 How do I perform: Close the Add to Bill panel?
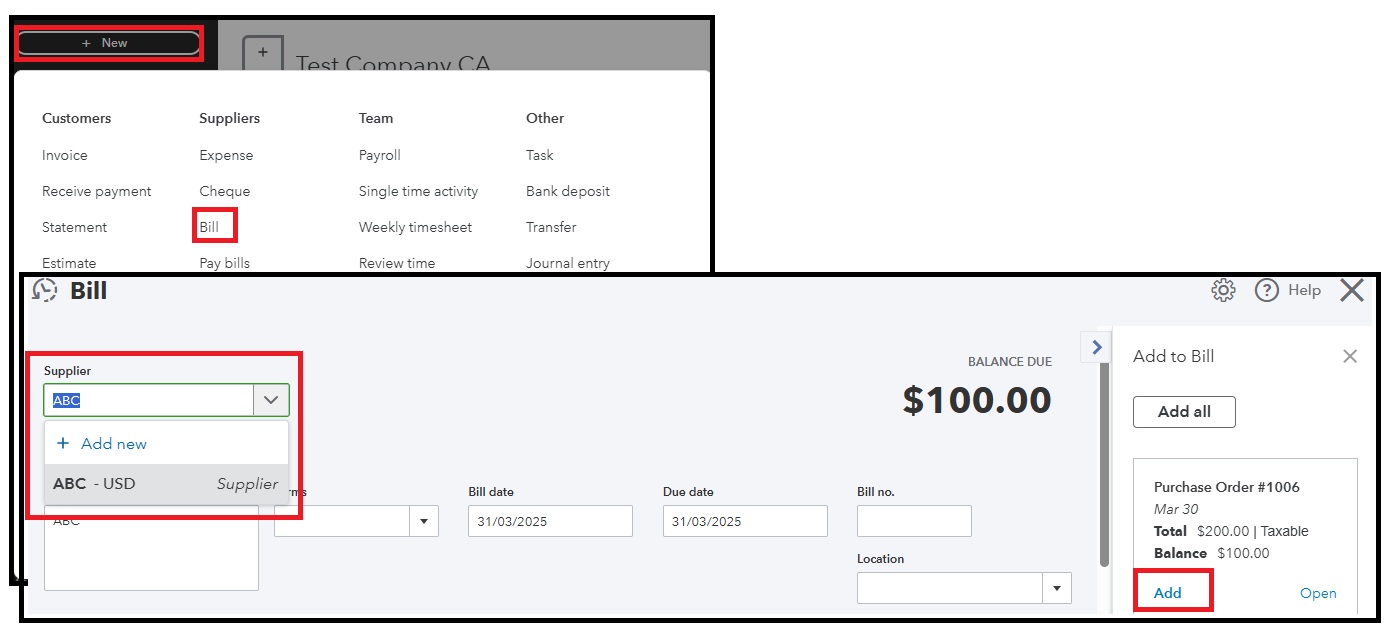coord(1350,357)
